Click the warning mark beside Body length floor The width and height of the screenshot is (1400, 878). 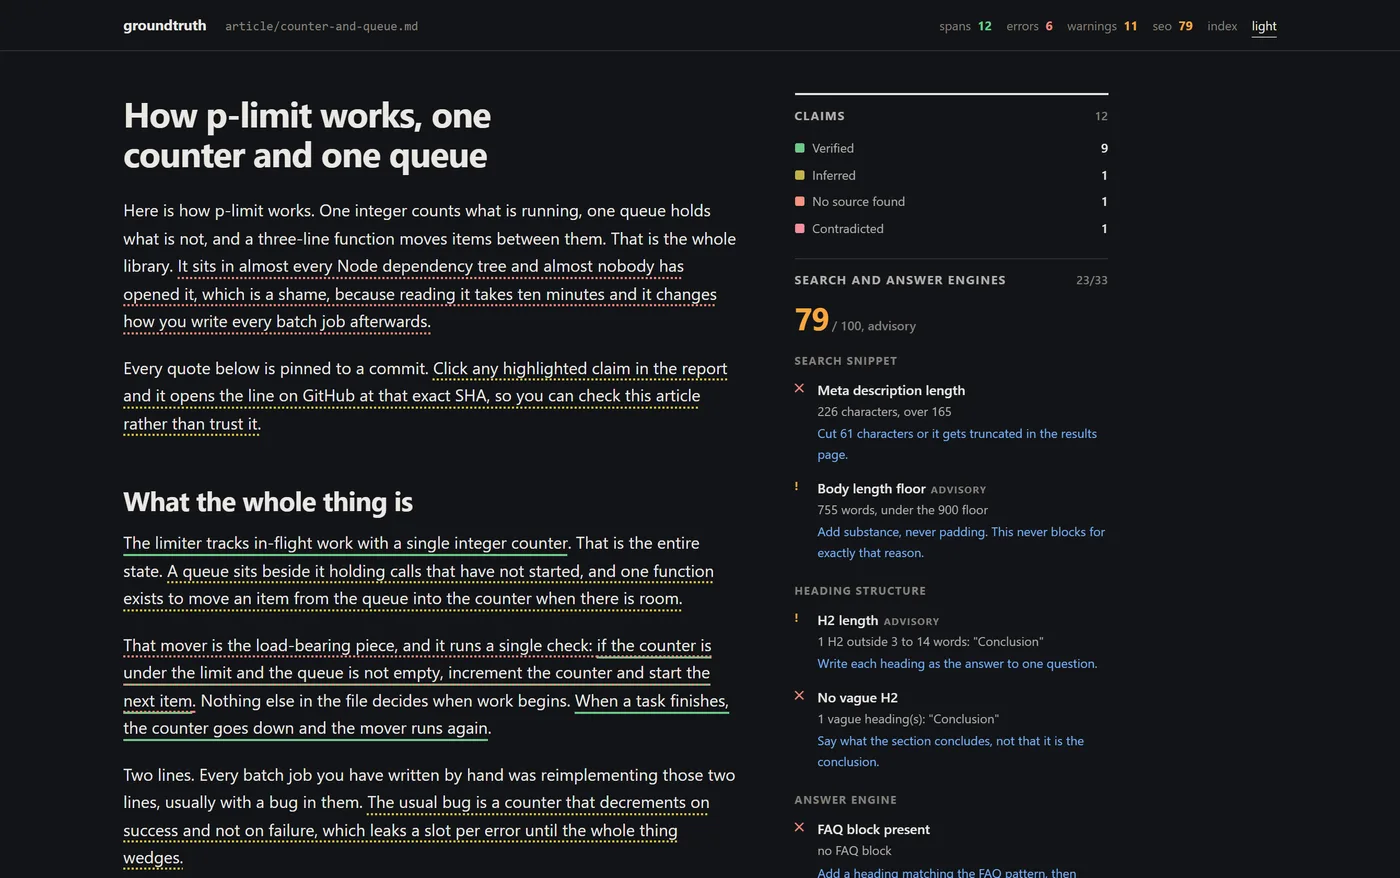pyautogui.click(x=797, y=487)
